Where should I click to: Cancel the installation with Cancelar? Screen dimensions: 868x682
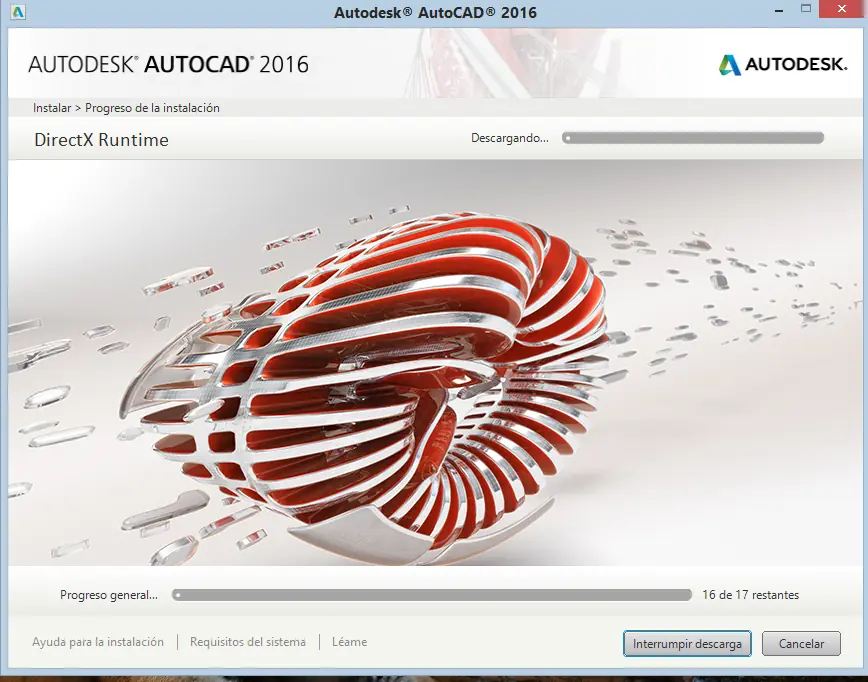(801, 644)
